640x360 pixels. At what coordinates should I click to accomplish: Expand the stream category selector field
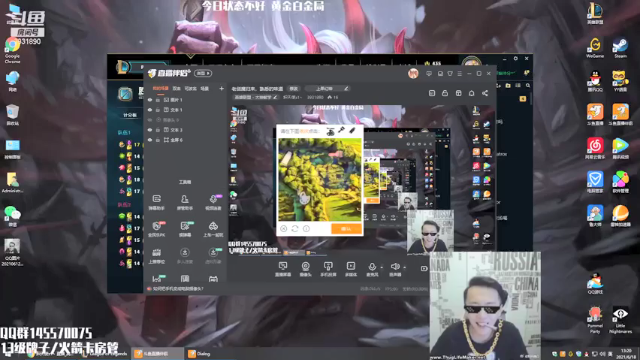pos(255,97)
